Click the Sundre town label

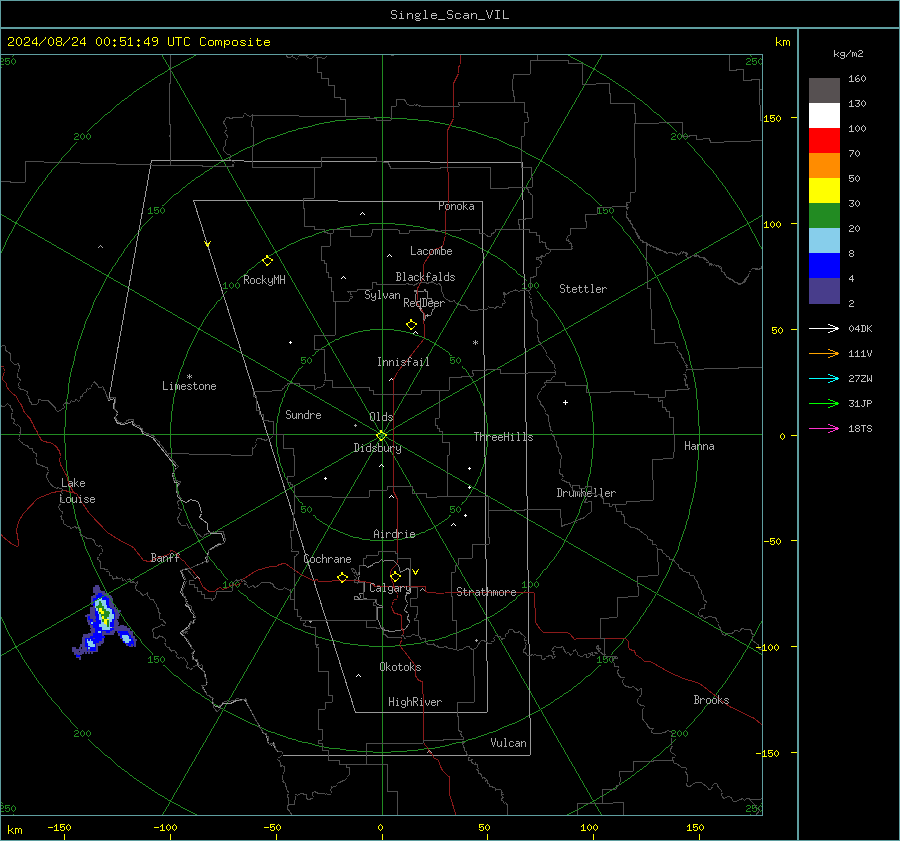point(303,415)
